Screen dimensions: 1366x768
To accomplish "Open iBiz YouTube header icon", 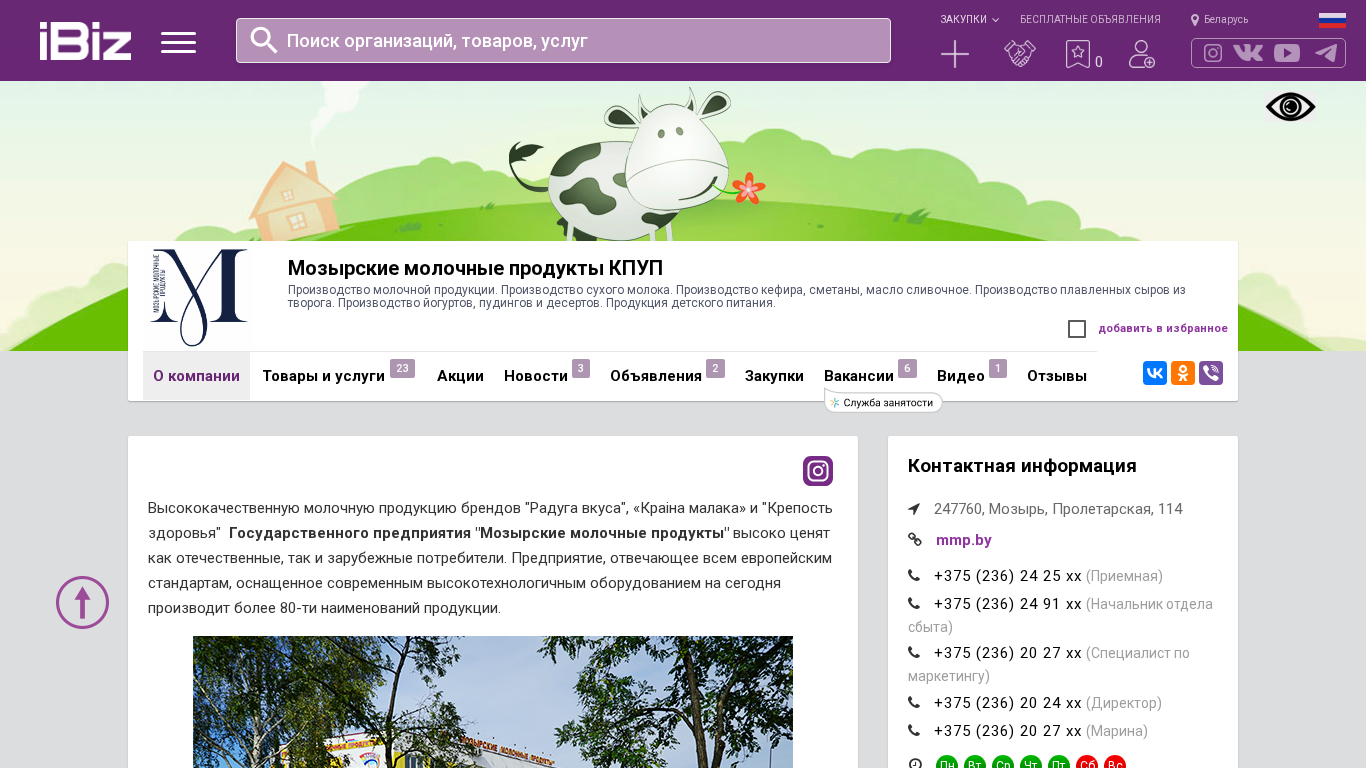I will click(x=1287, y=53).
